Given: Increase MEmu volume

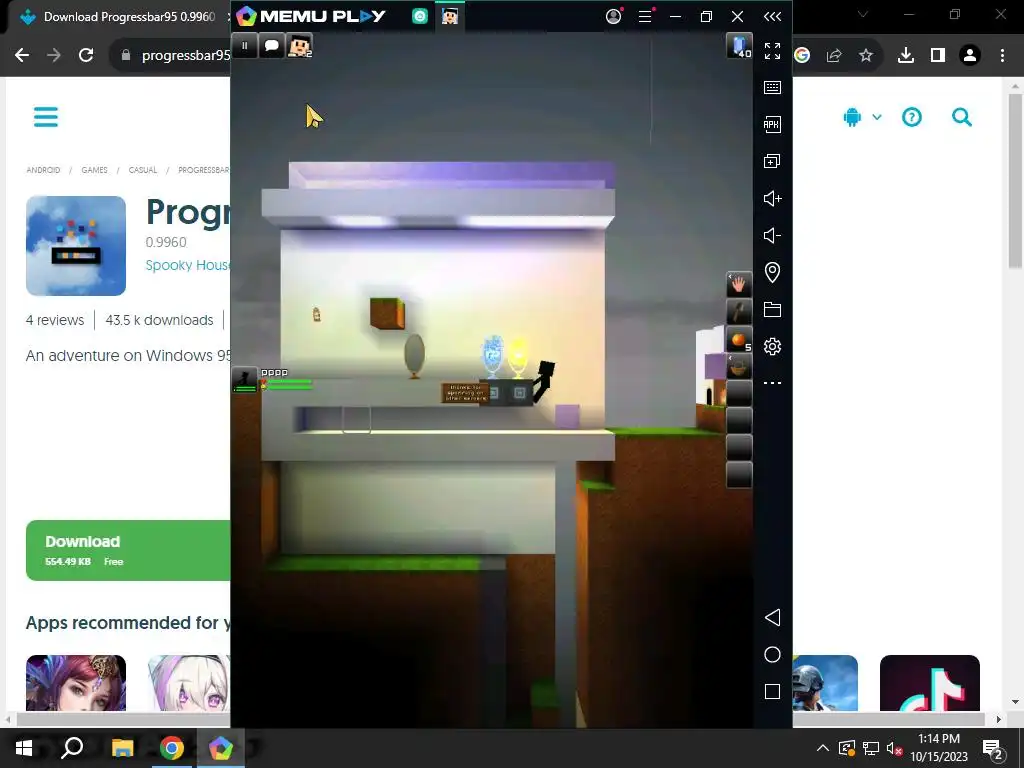Looking at the screenshot, I should point(772,199).
